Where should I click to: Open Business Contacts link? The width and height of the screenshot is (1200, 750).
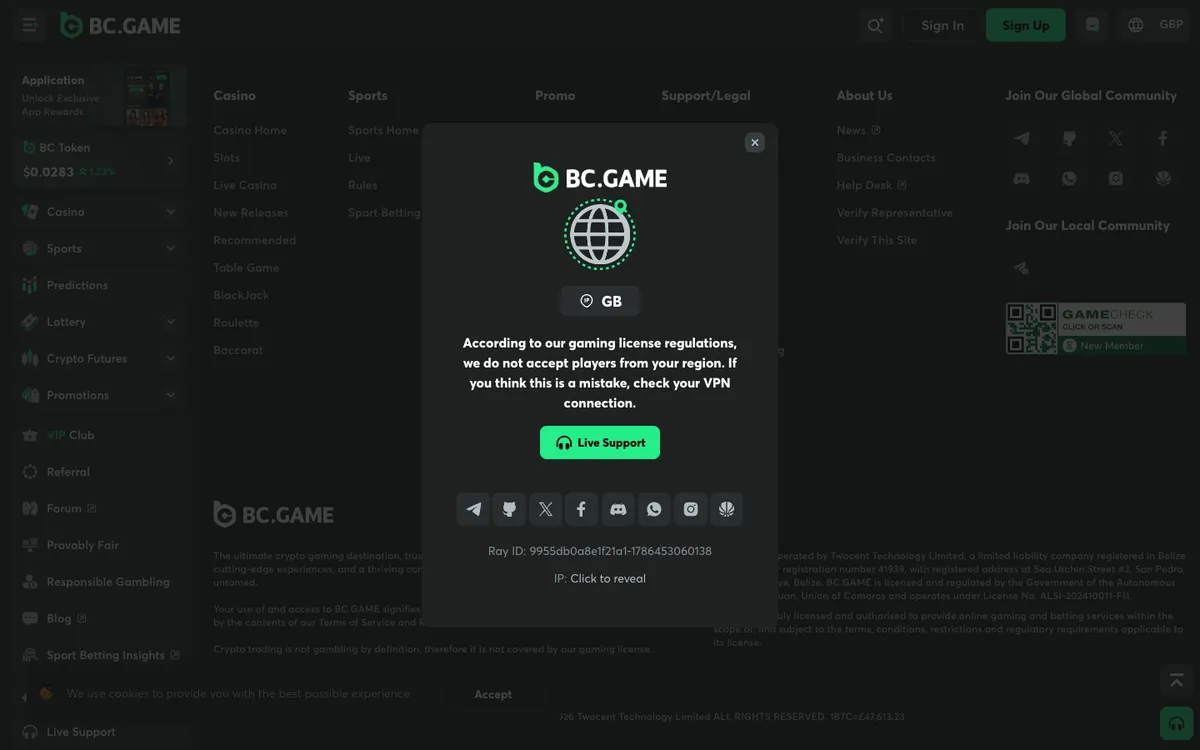click(886, 158)
